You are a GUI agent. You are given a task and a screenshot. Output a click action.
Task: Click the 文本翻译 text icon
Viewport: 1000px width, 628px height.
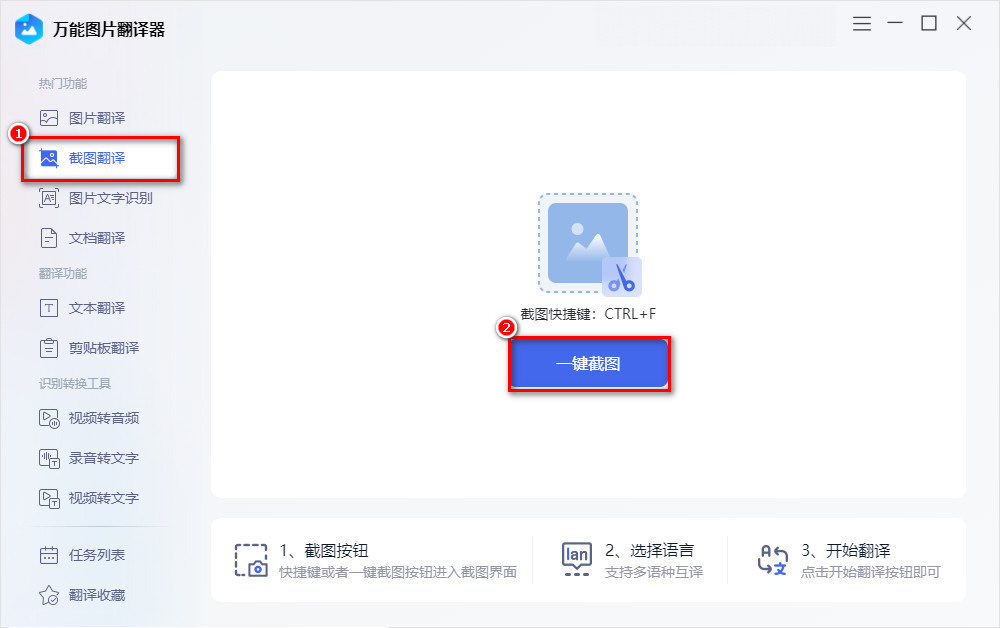pyautogui.click(x=50, y=308)
